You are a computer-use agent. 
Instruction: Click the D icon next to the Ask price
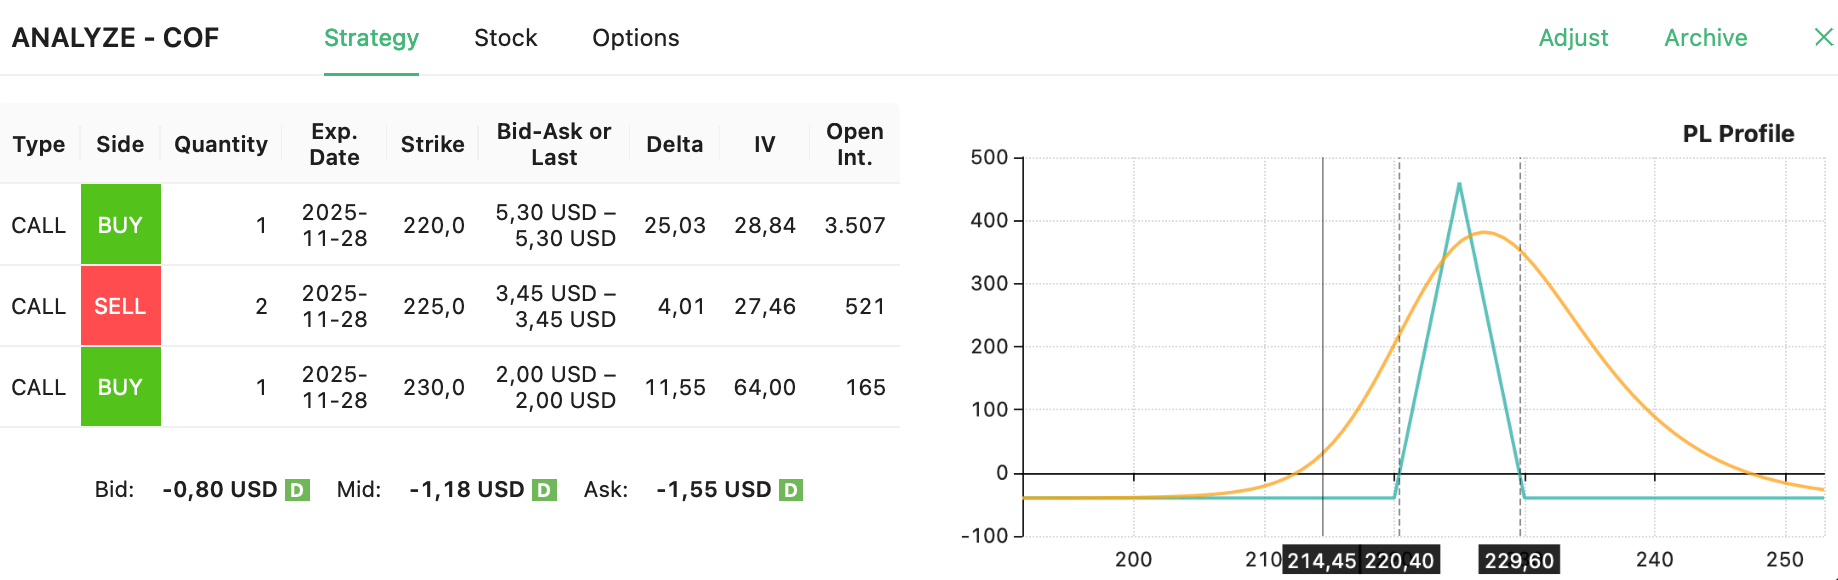(x=790, y=489)
